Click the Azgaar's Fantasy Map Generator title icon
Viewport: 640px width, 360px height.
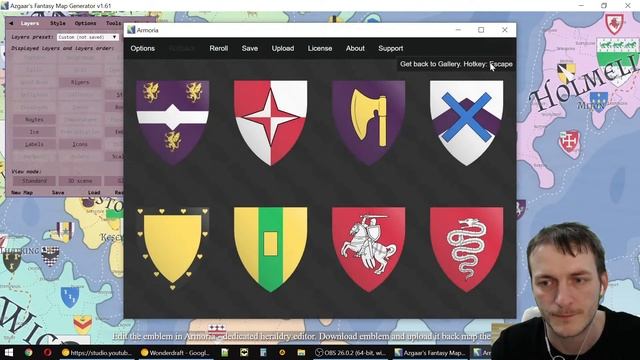pos(4,6)
